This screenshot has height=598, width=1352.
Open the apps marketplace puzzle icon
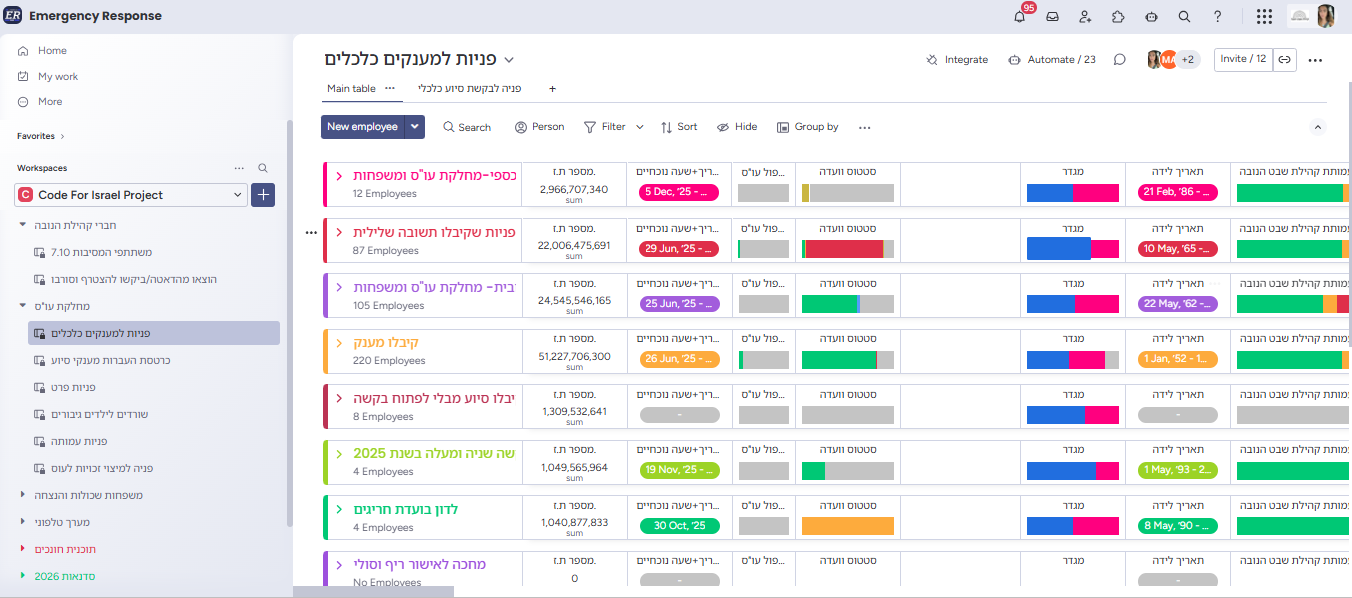click(x=1118, y=17)
